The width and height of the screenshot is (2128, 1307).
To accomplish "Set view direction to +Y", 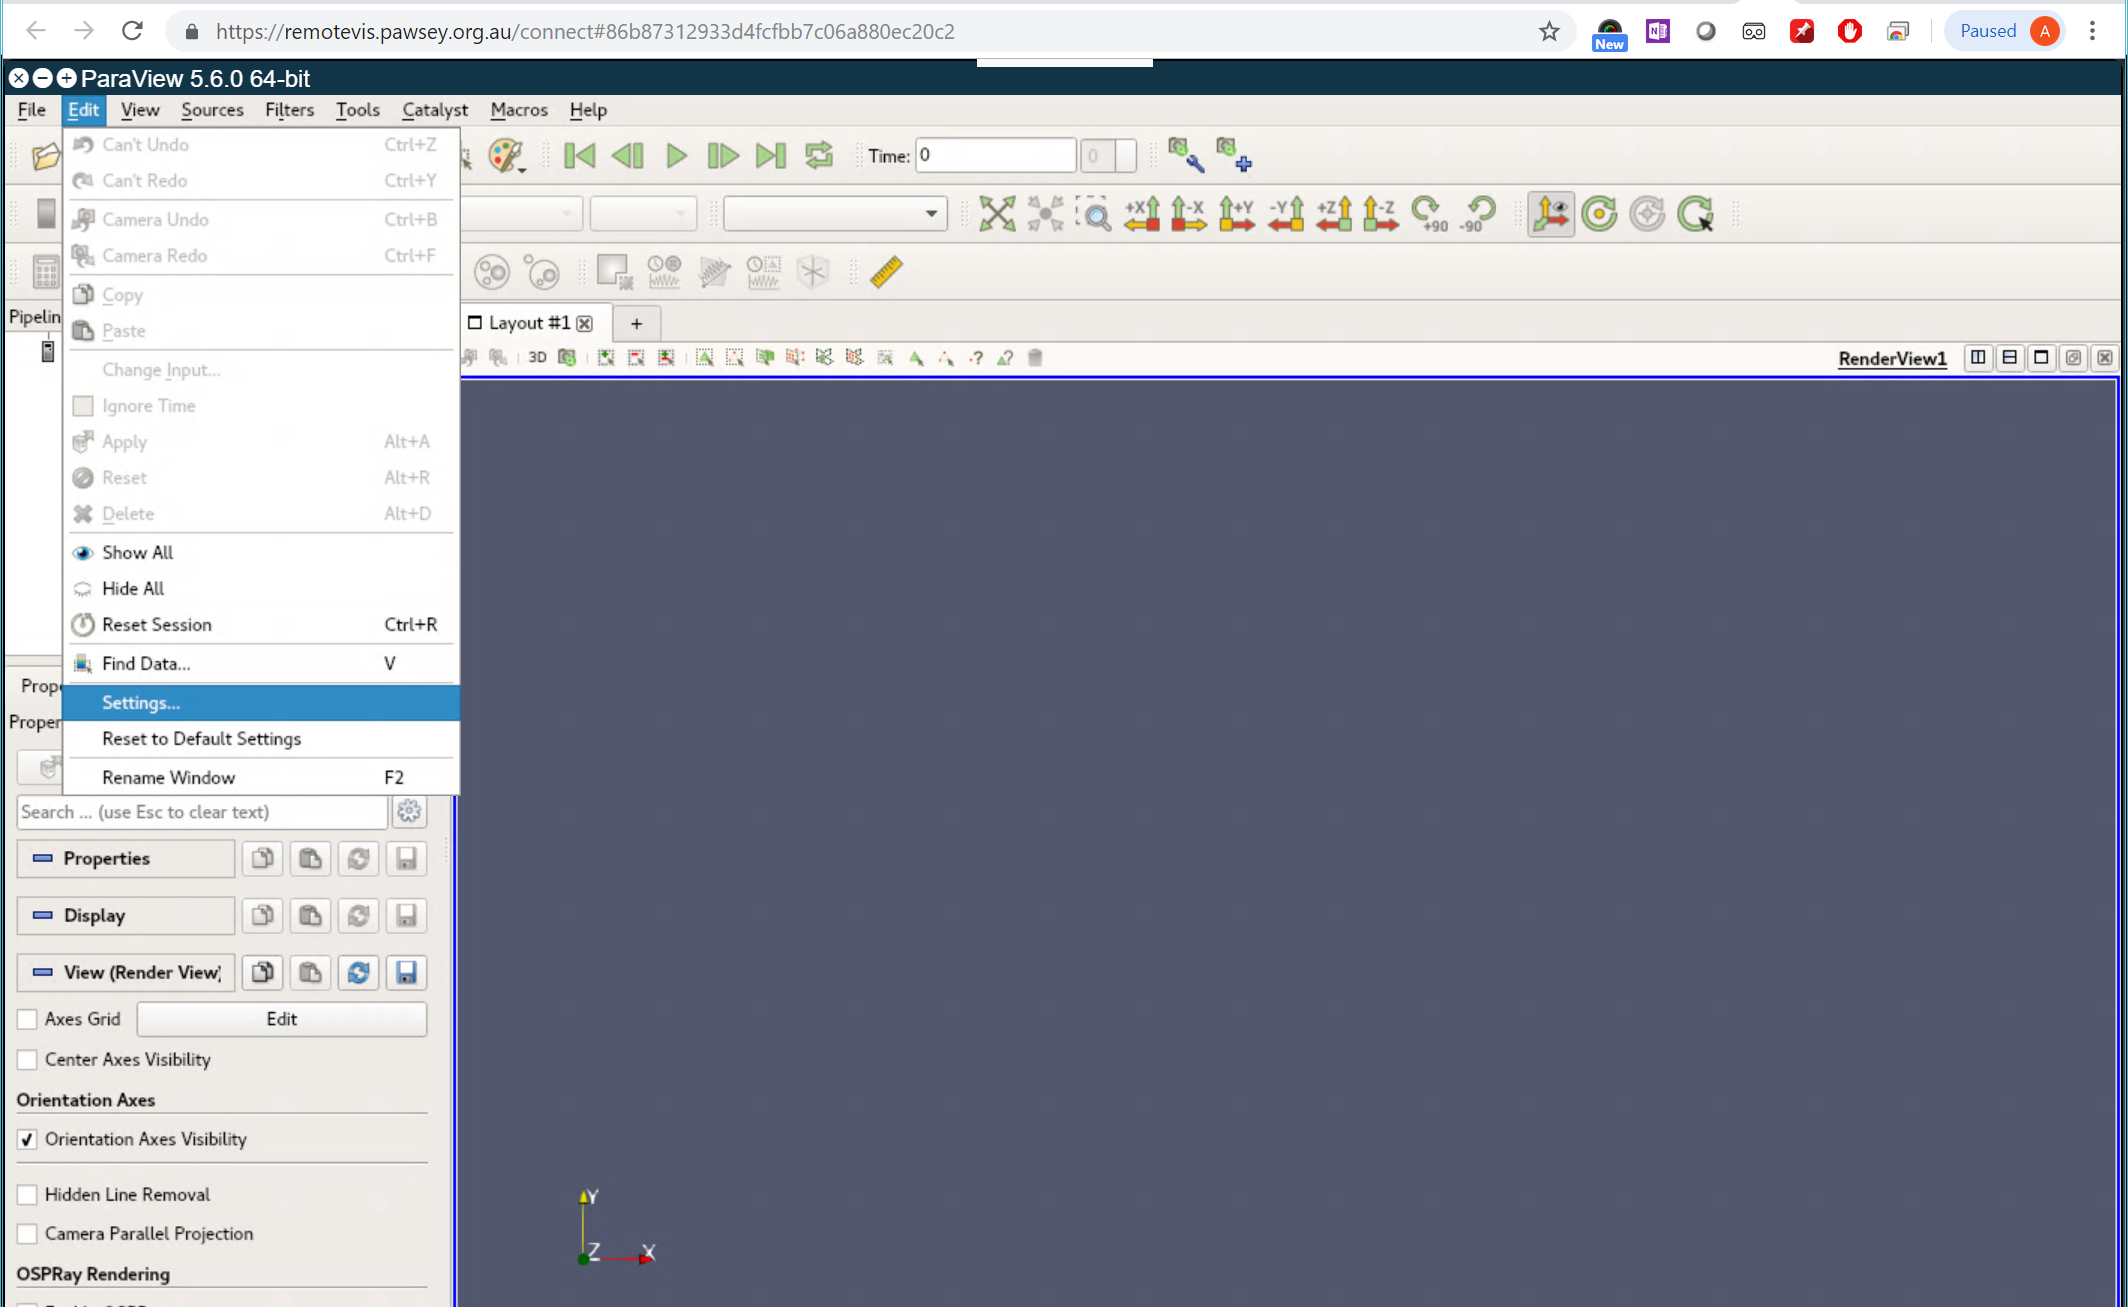I will 1237,213.
